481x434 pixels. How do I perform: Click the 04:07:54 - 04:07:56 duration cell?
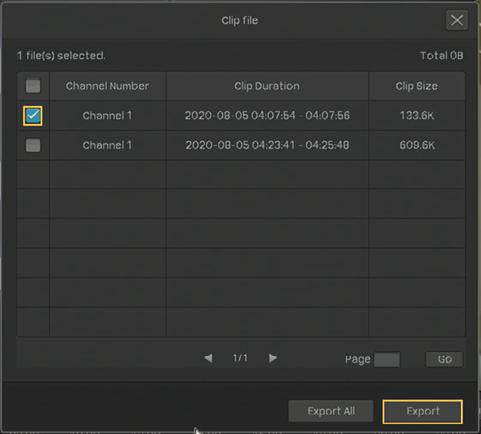(x=267, y=116)
